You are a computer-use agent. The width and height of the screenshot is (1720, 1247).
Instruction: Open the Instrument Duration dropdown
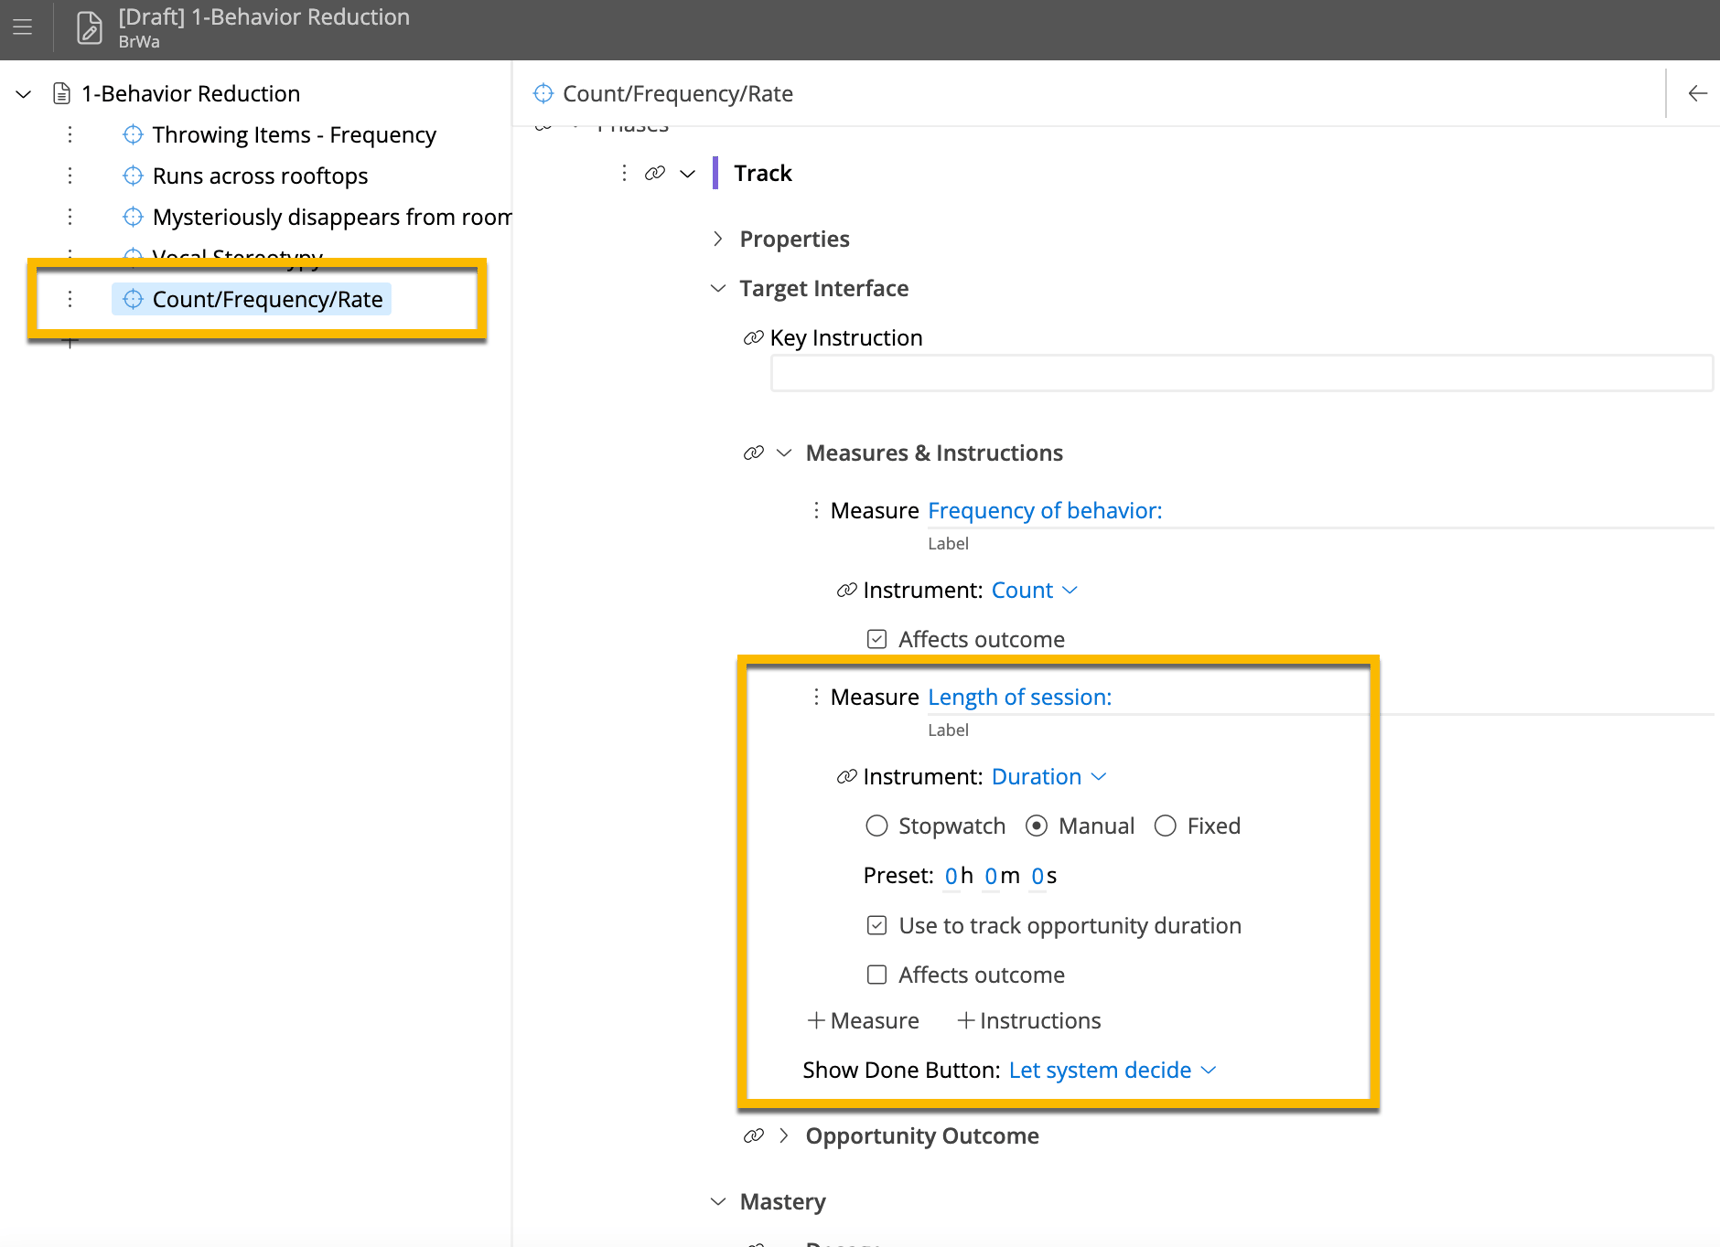[1048, 777]
